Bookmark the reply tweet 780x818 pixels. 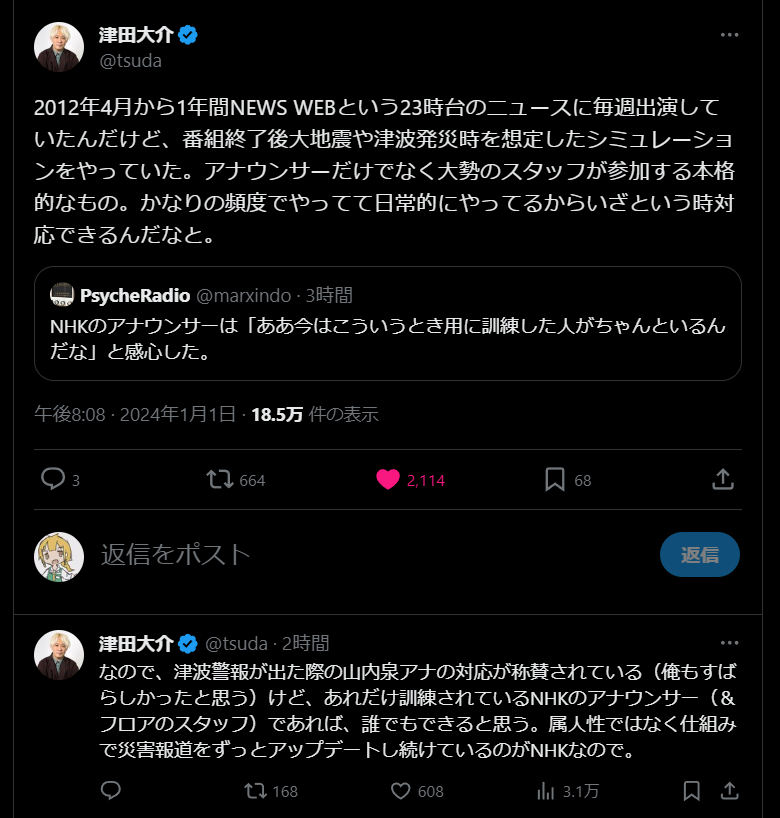(x=691, y=791)
